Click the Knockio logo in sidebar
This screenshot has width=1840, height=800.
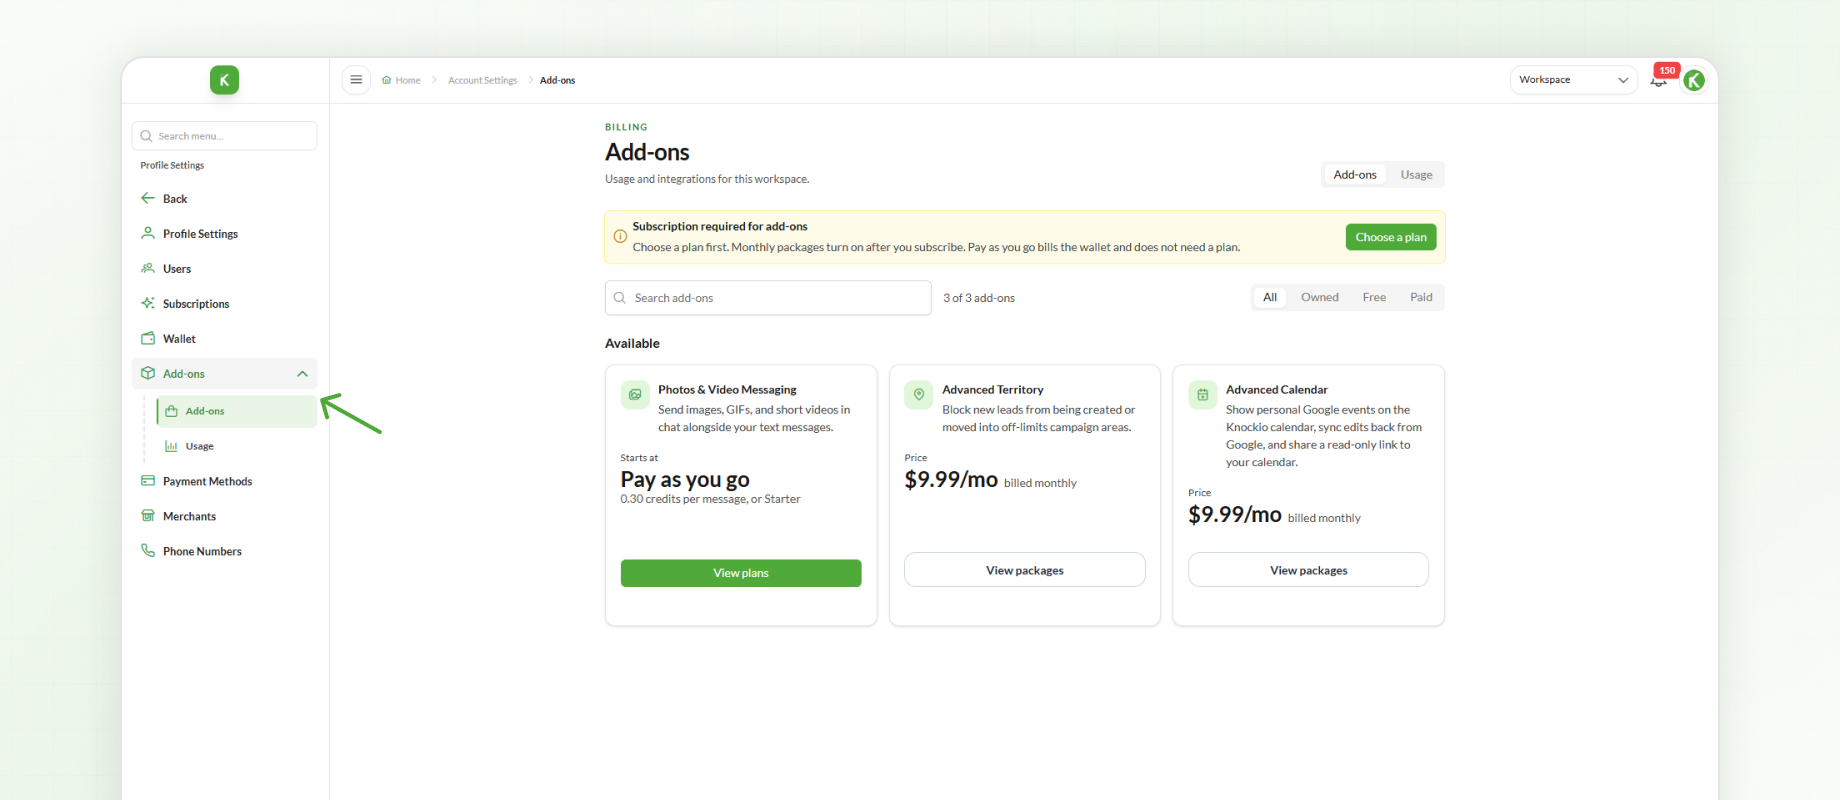coord(224,80)
